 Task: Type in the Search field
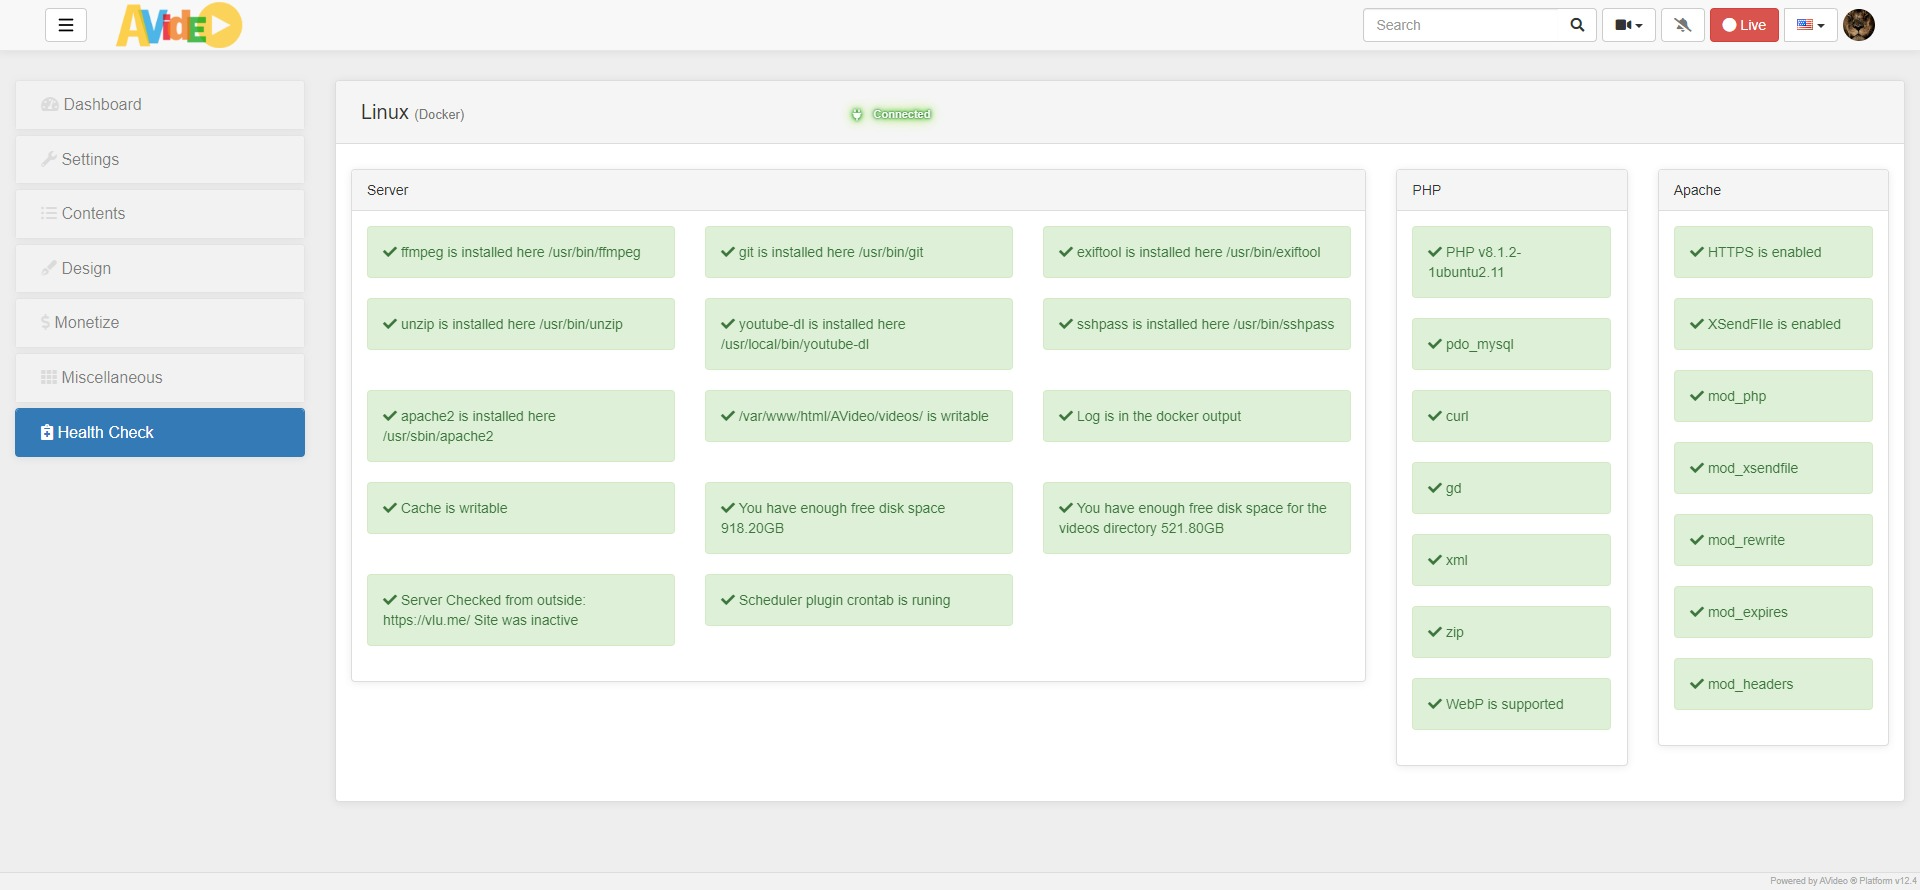point(1461,25)
